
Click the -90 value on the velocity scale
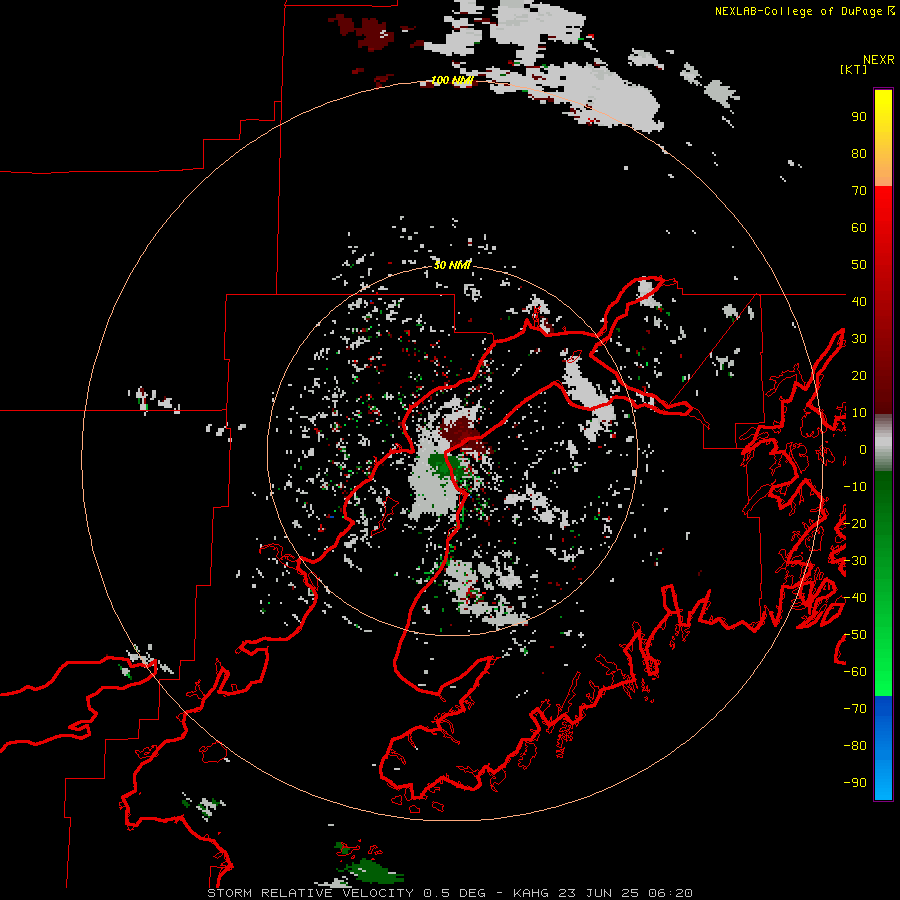(x=855, y=783)
